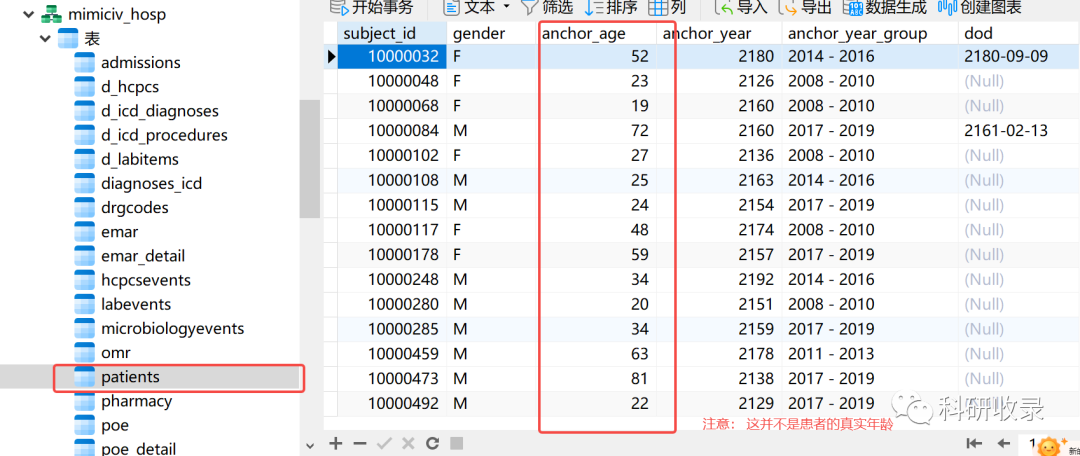Image resolution: width=1080 pixels, height=456 pixels.
Task: Click the navigation tree scrollbar thumb
Action: pyautogui.click(x=310, y=158)
